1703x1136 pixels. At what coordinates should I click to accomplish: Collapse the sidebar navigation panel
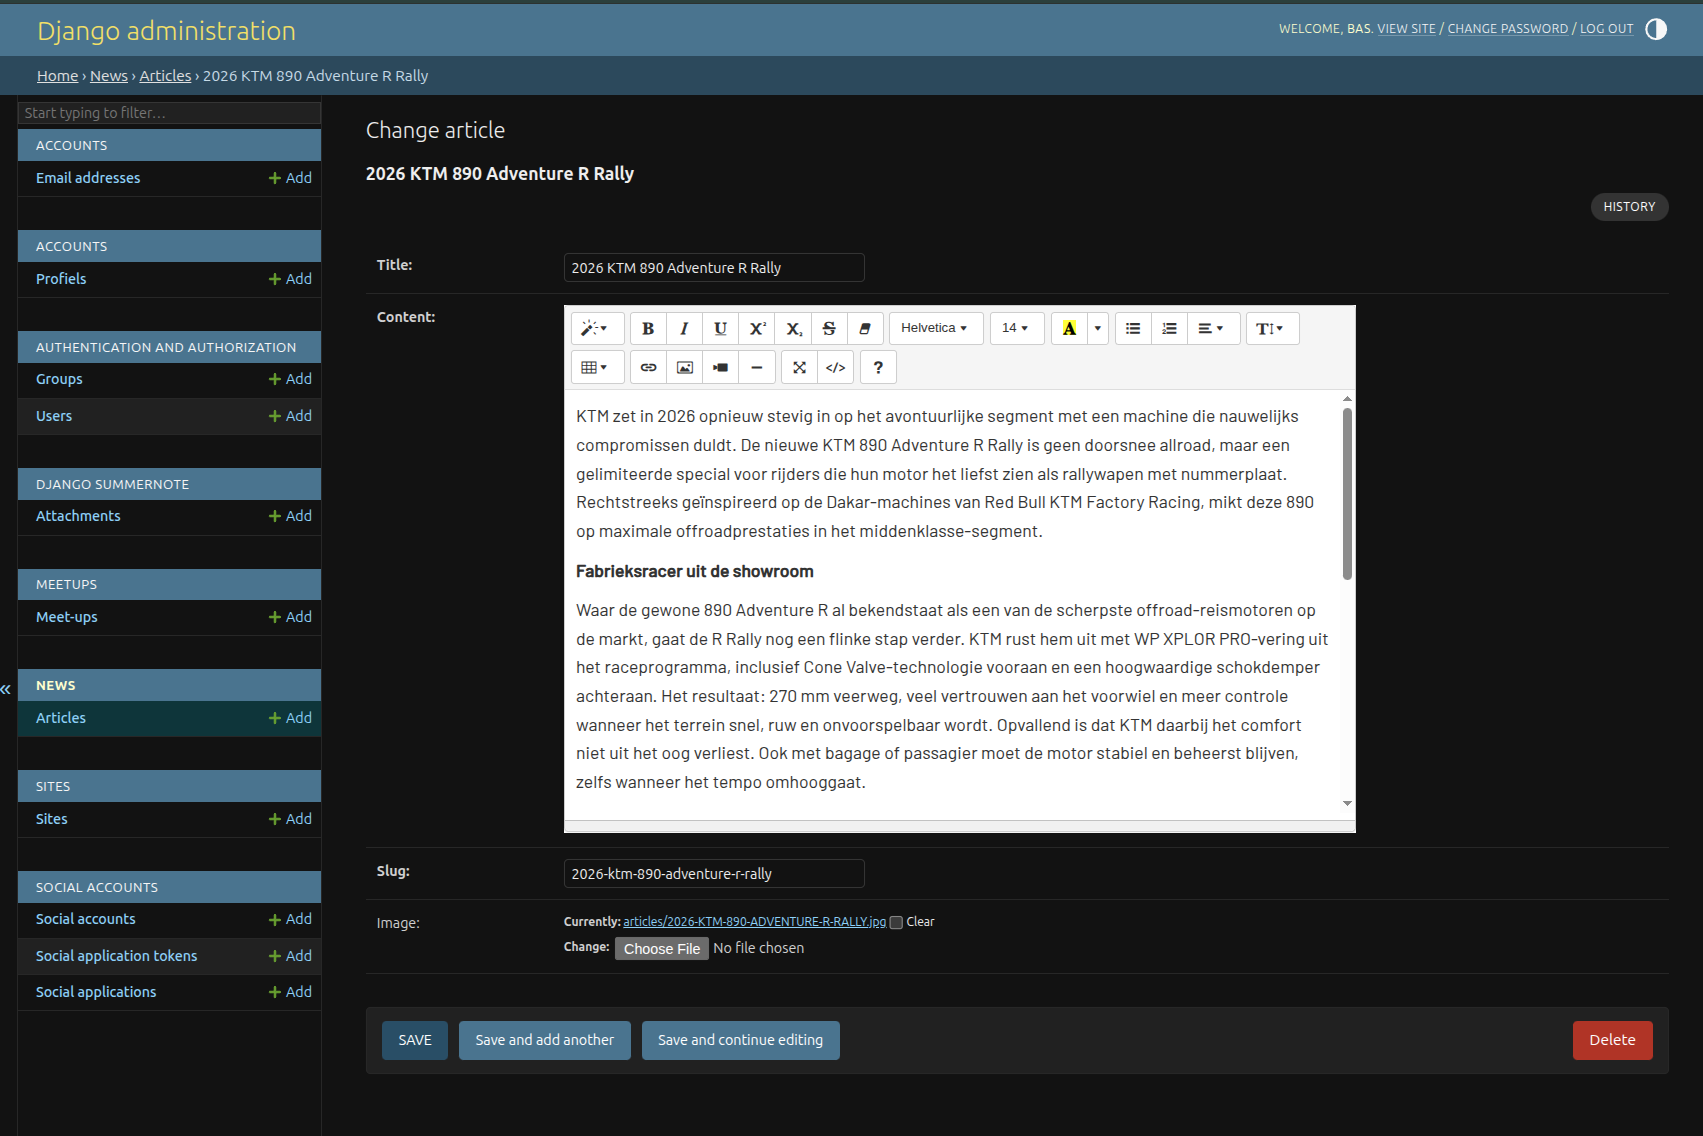(6, 689)
